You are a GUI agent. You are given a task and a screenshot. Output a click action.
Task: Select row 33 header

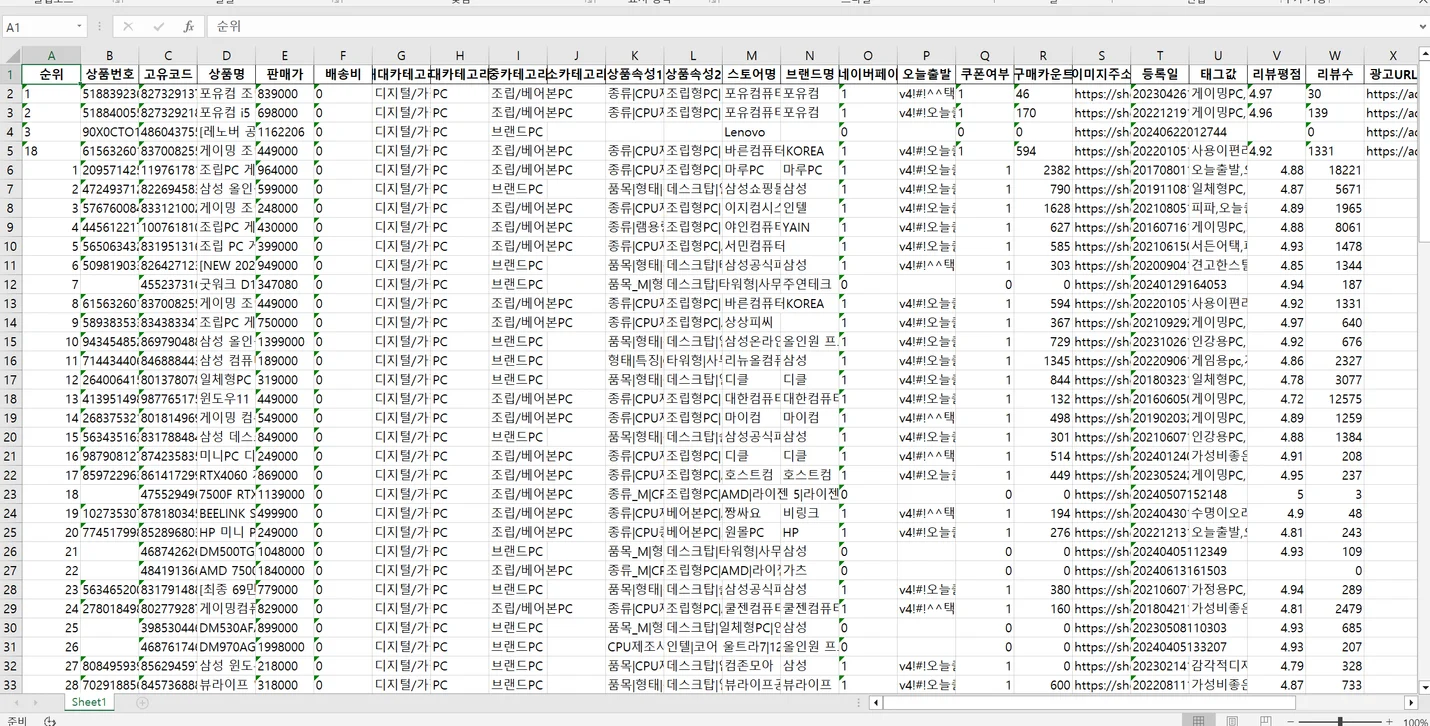(x=10, y=685)
